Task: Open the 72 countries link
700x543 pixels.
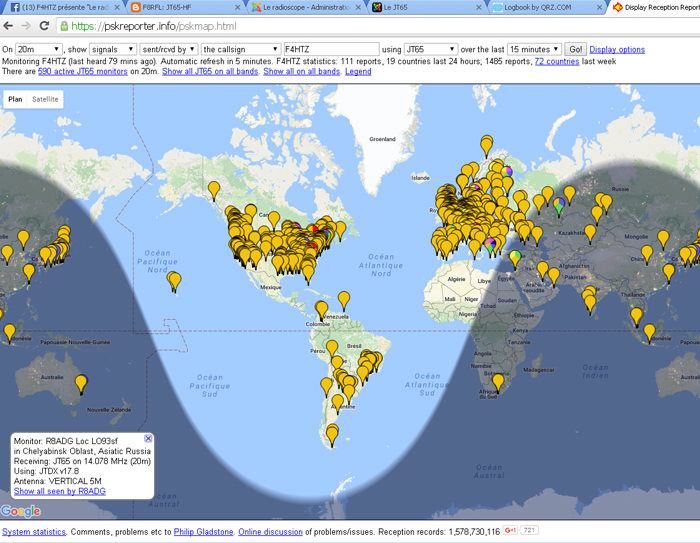Action: [557, 61]
